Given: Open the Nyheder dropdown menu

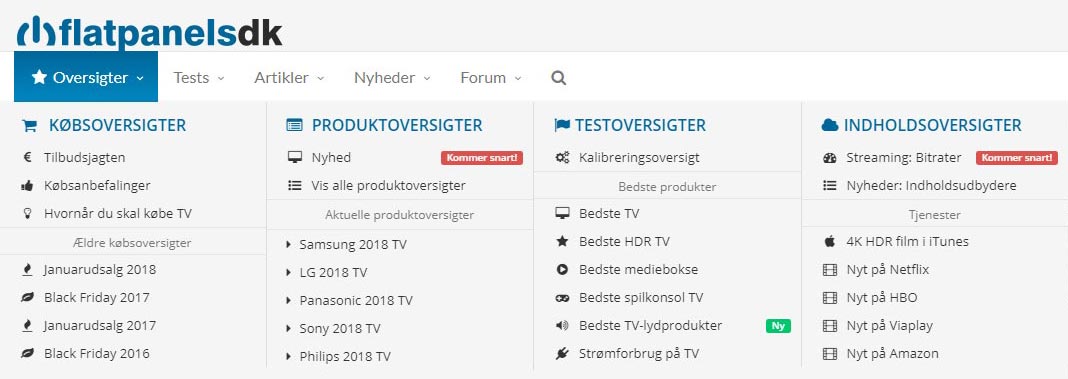Looking at the screenshot, I should pyautogui.click(x=392, y=78).
